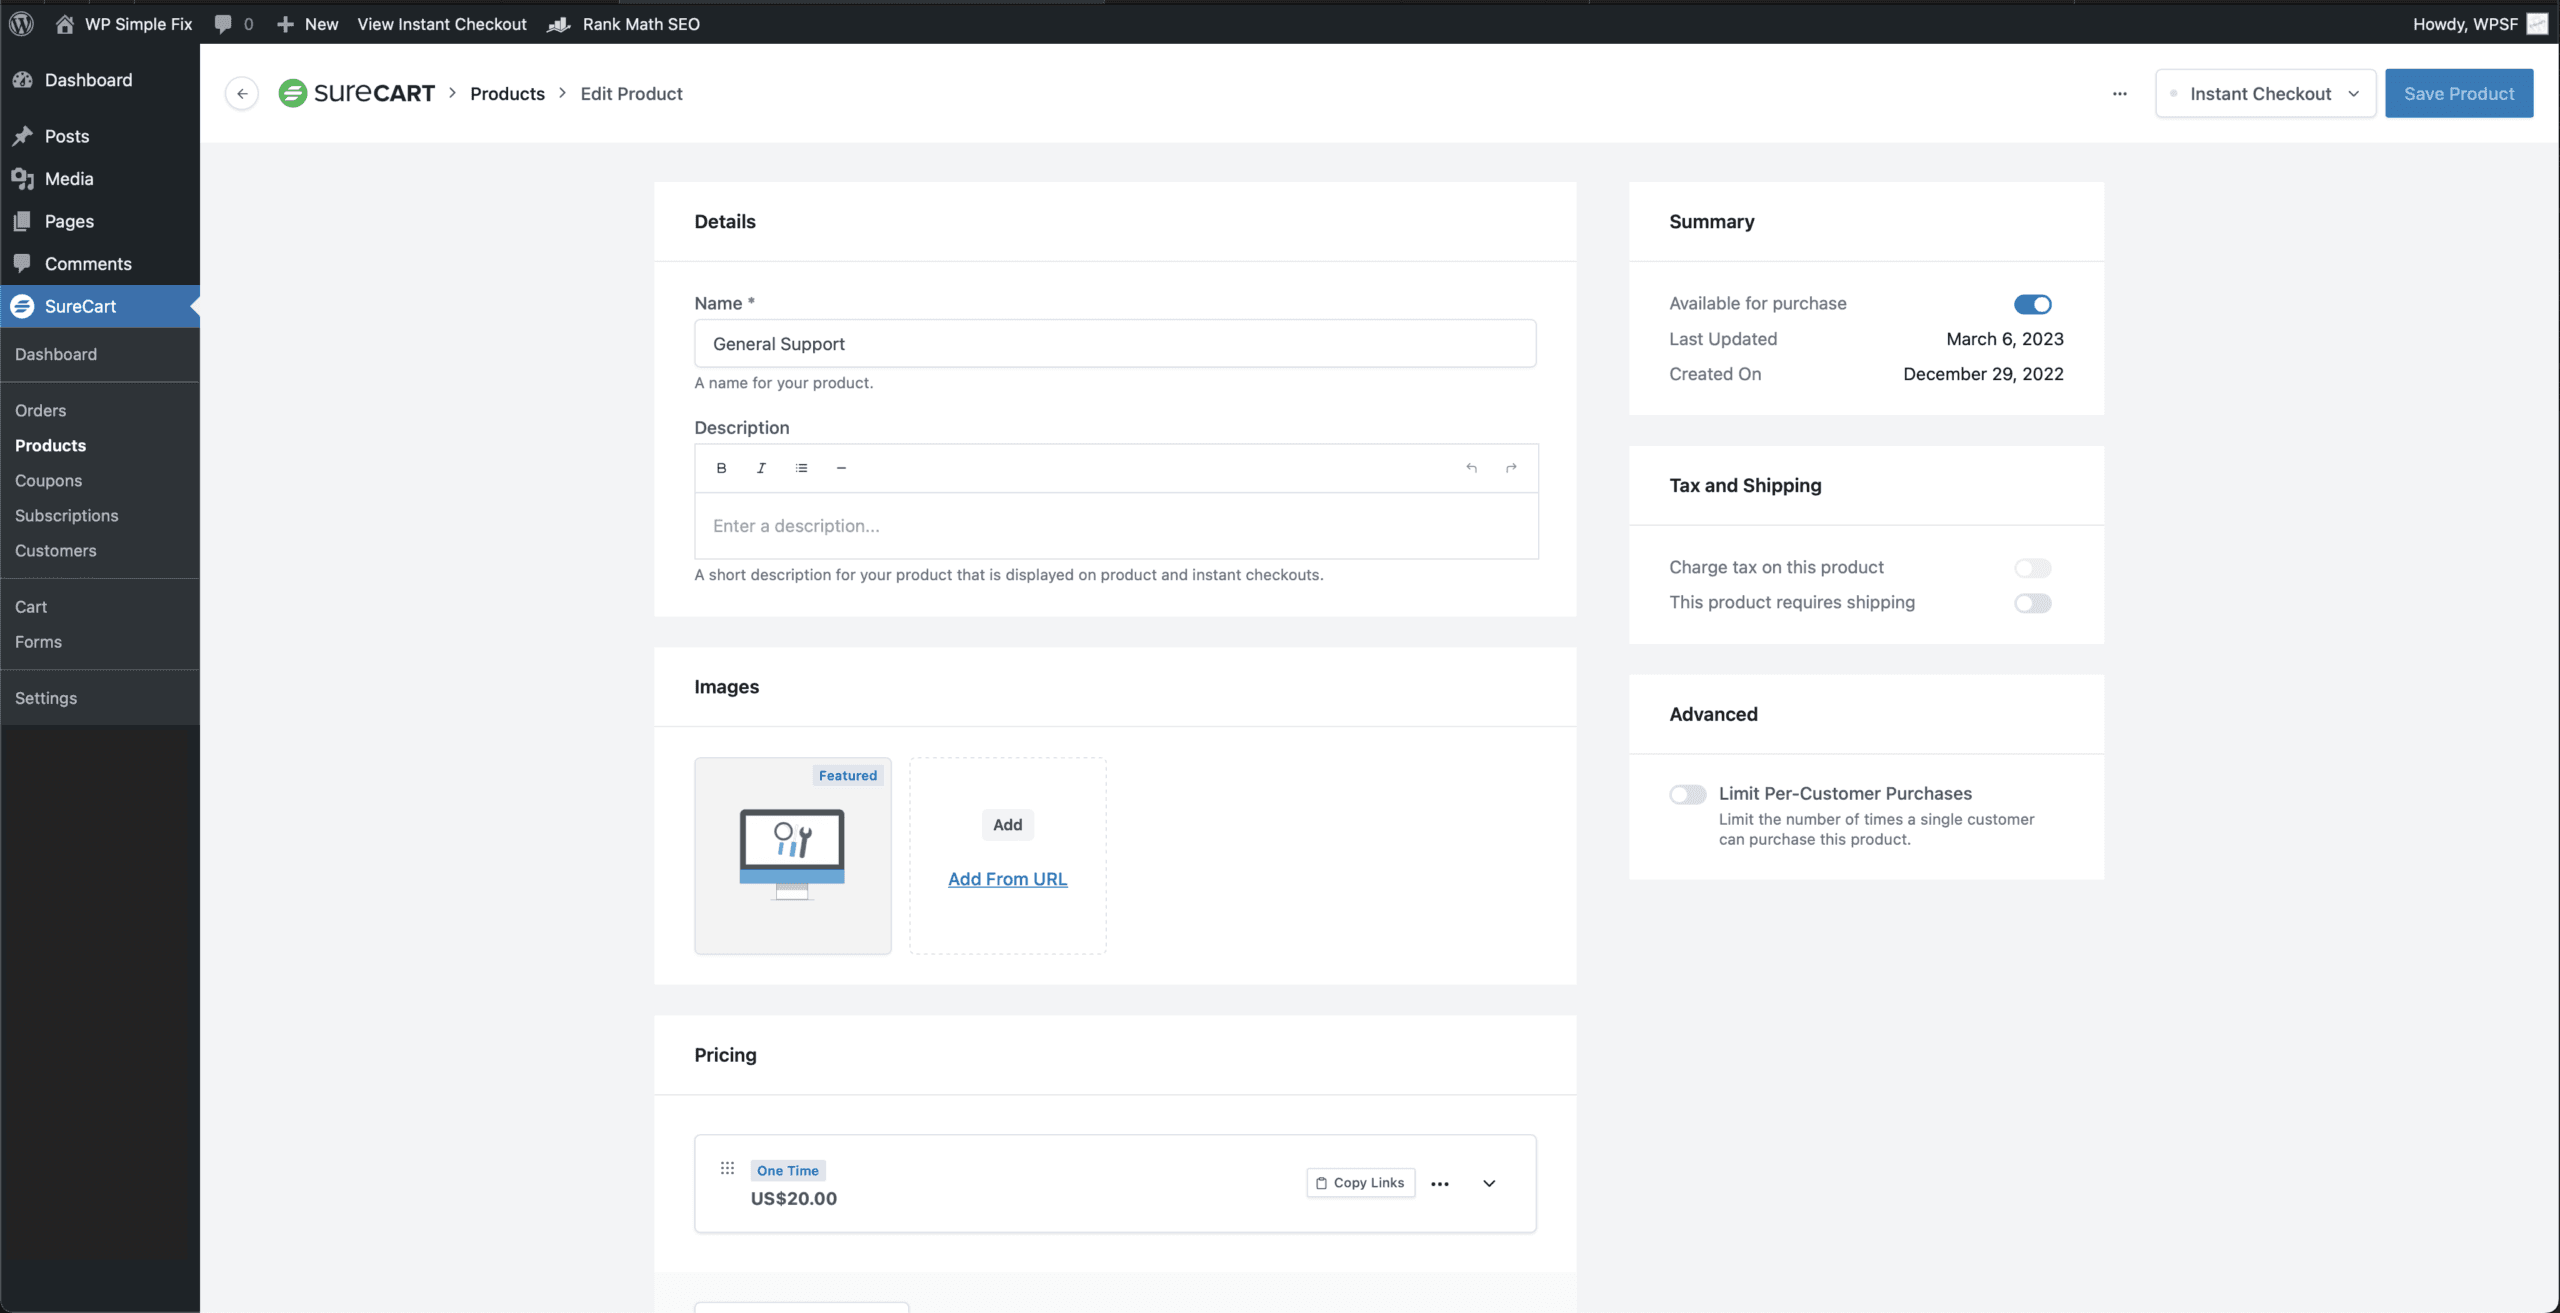This screenshot has width=2560, height=1313.
Task: Open the three-dot menu on One Time price
Action: (1440, 1183)
